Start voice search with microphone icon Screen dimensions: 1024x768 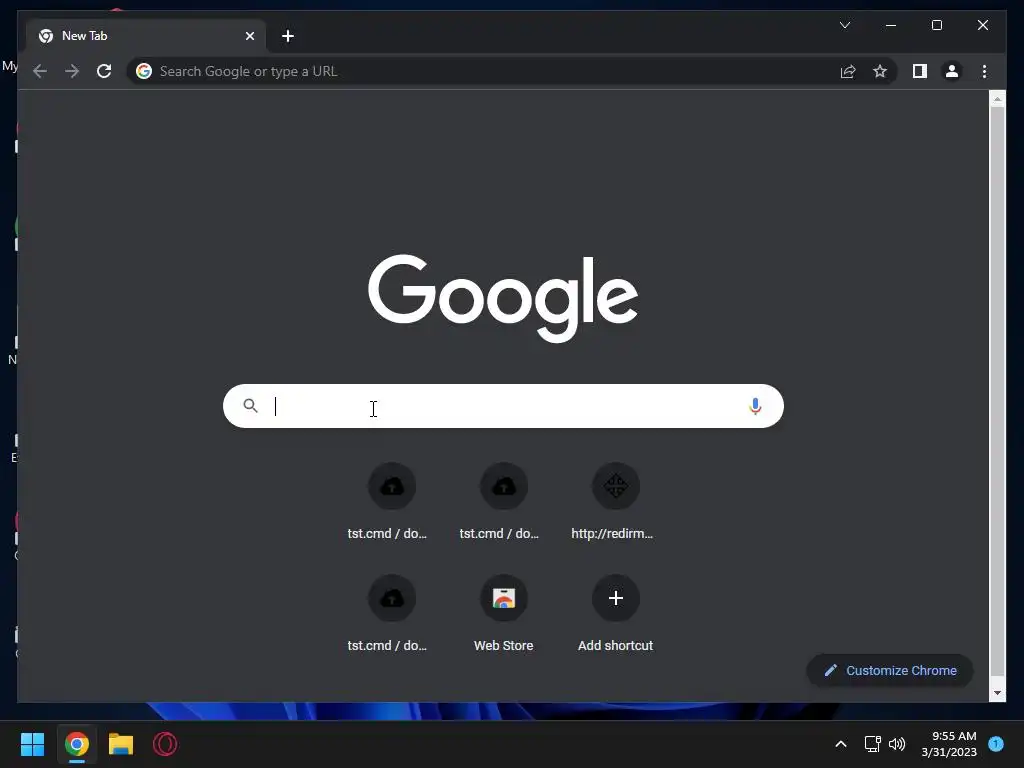tap(755, 406)
